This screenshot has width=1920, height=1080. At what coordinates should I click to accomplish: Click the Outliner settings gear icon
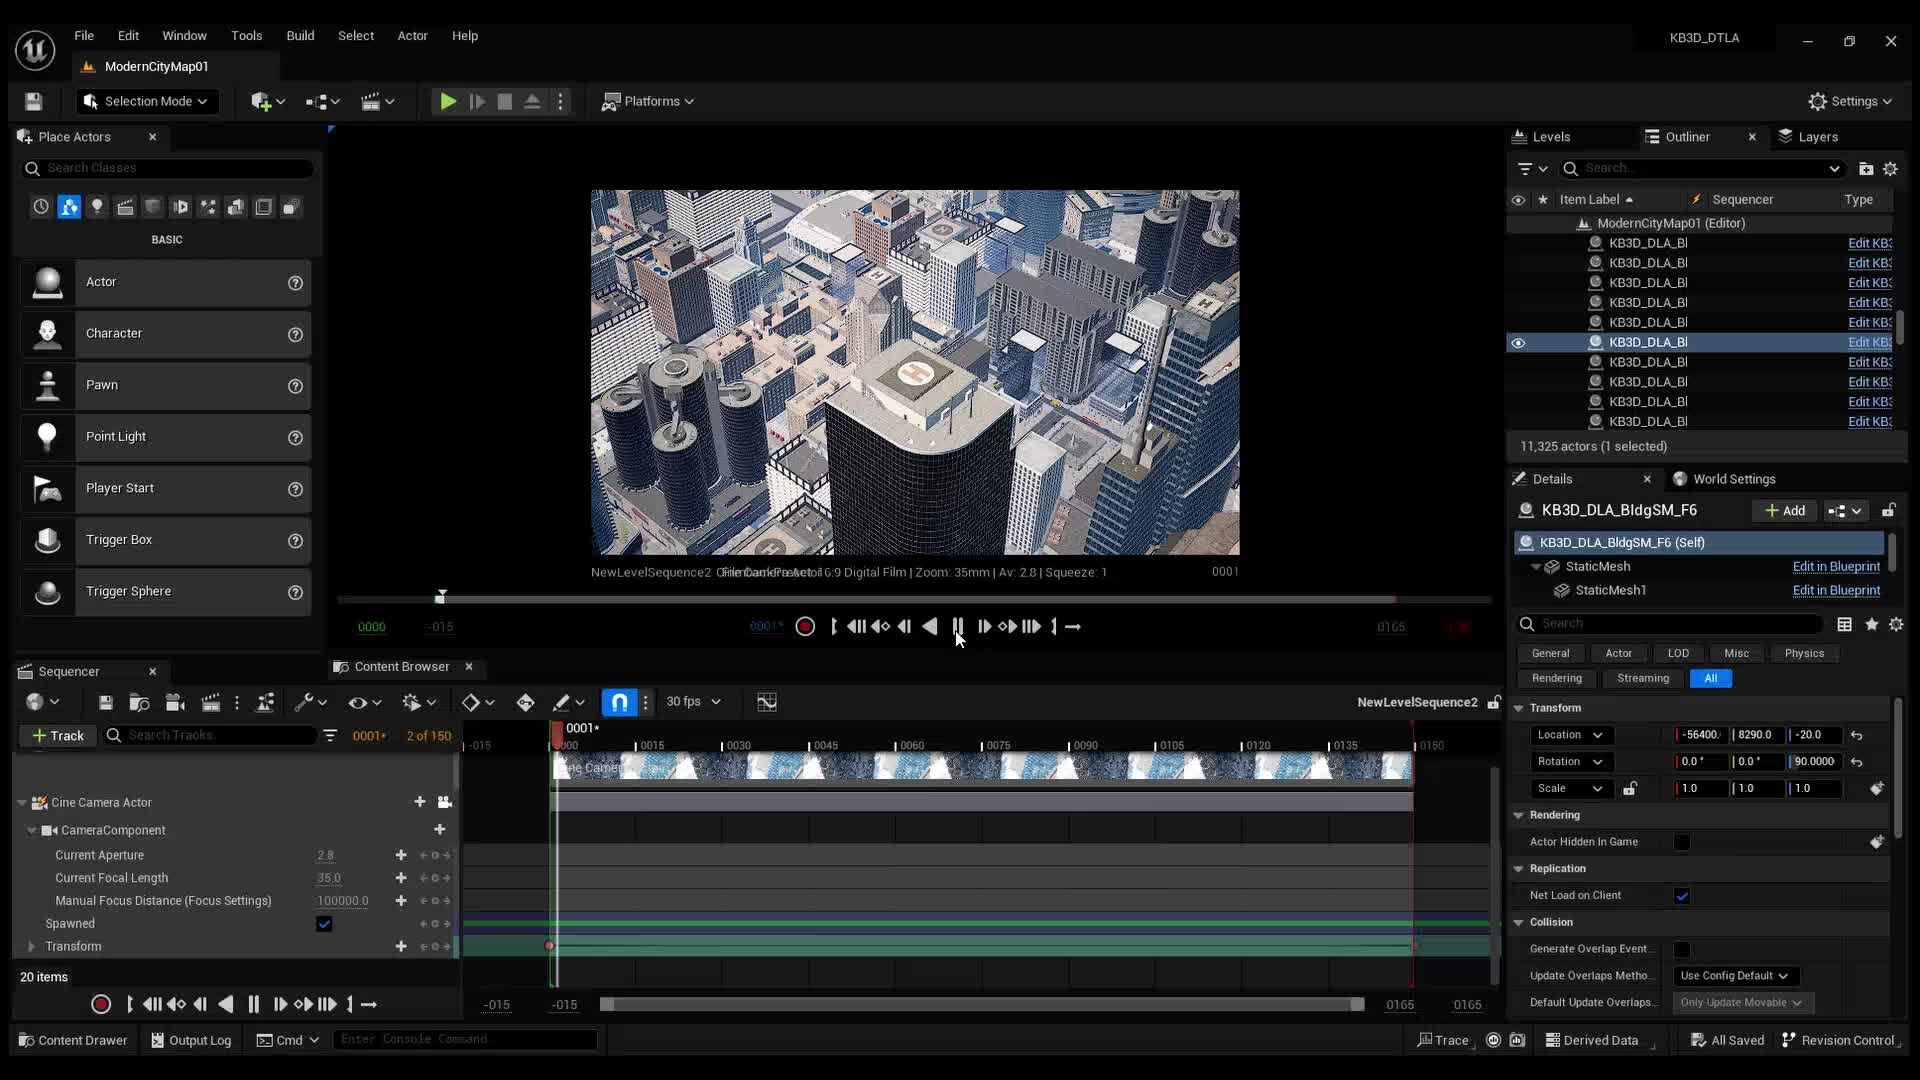[x=1890, y=169]
